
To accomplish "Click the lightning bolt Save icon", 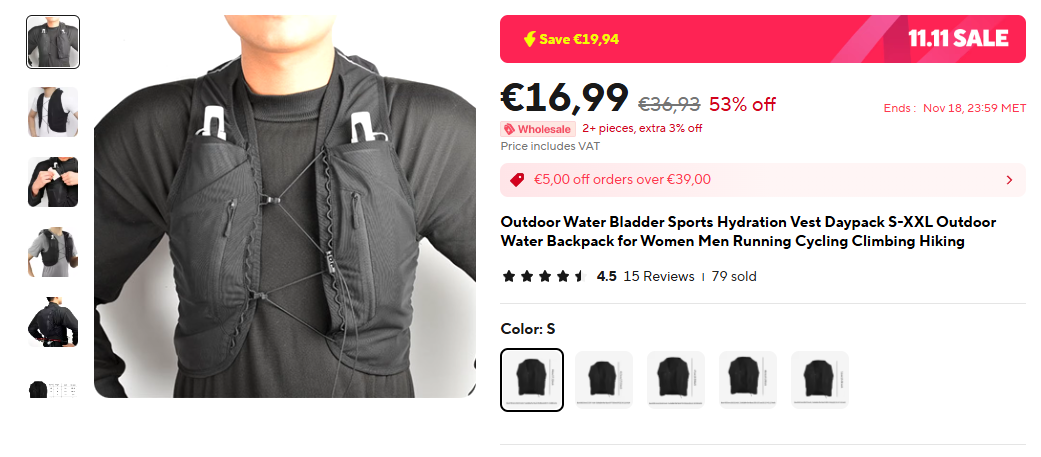I will [529, 39].
